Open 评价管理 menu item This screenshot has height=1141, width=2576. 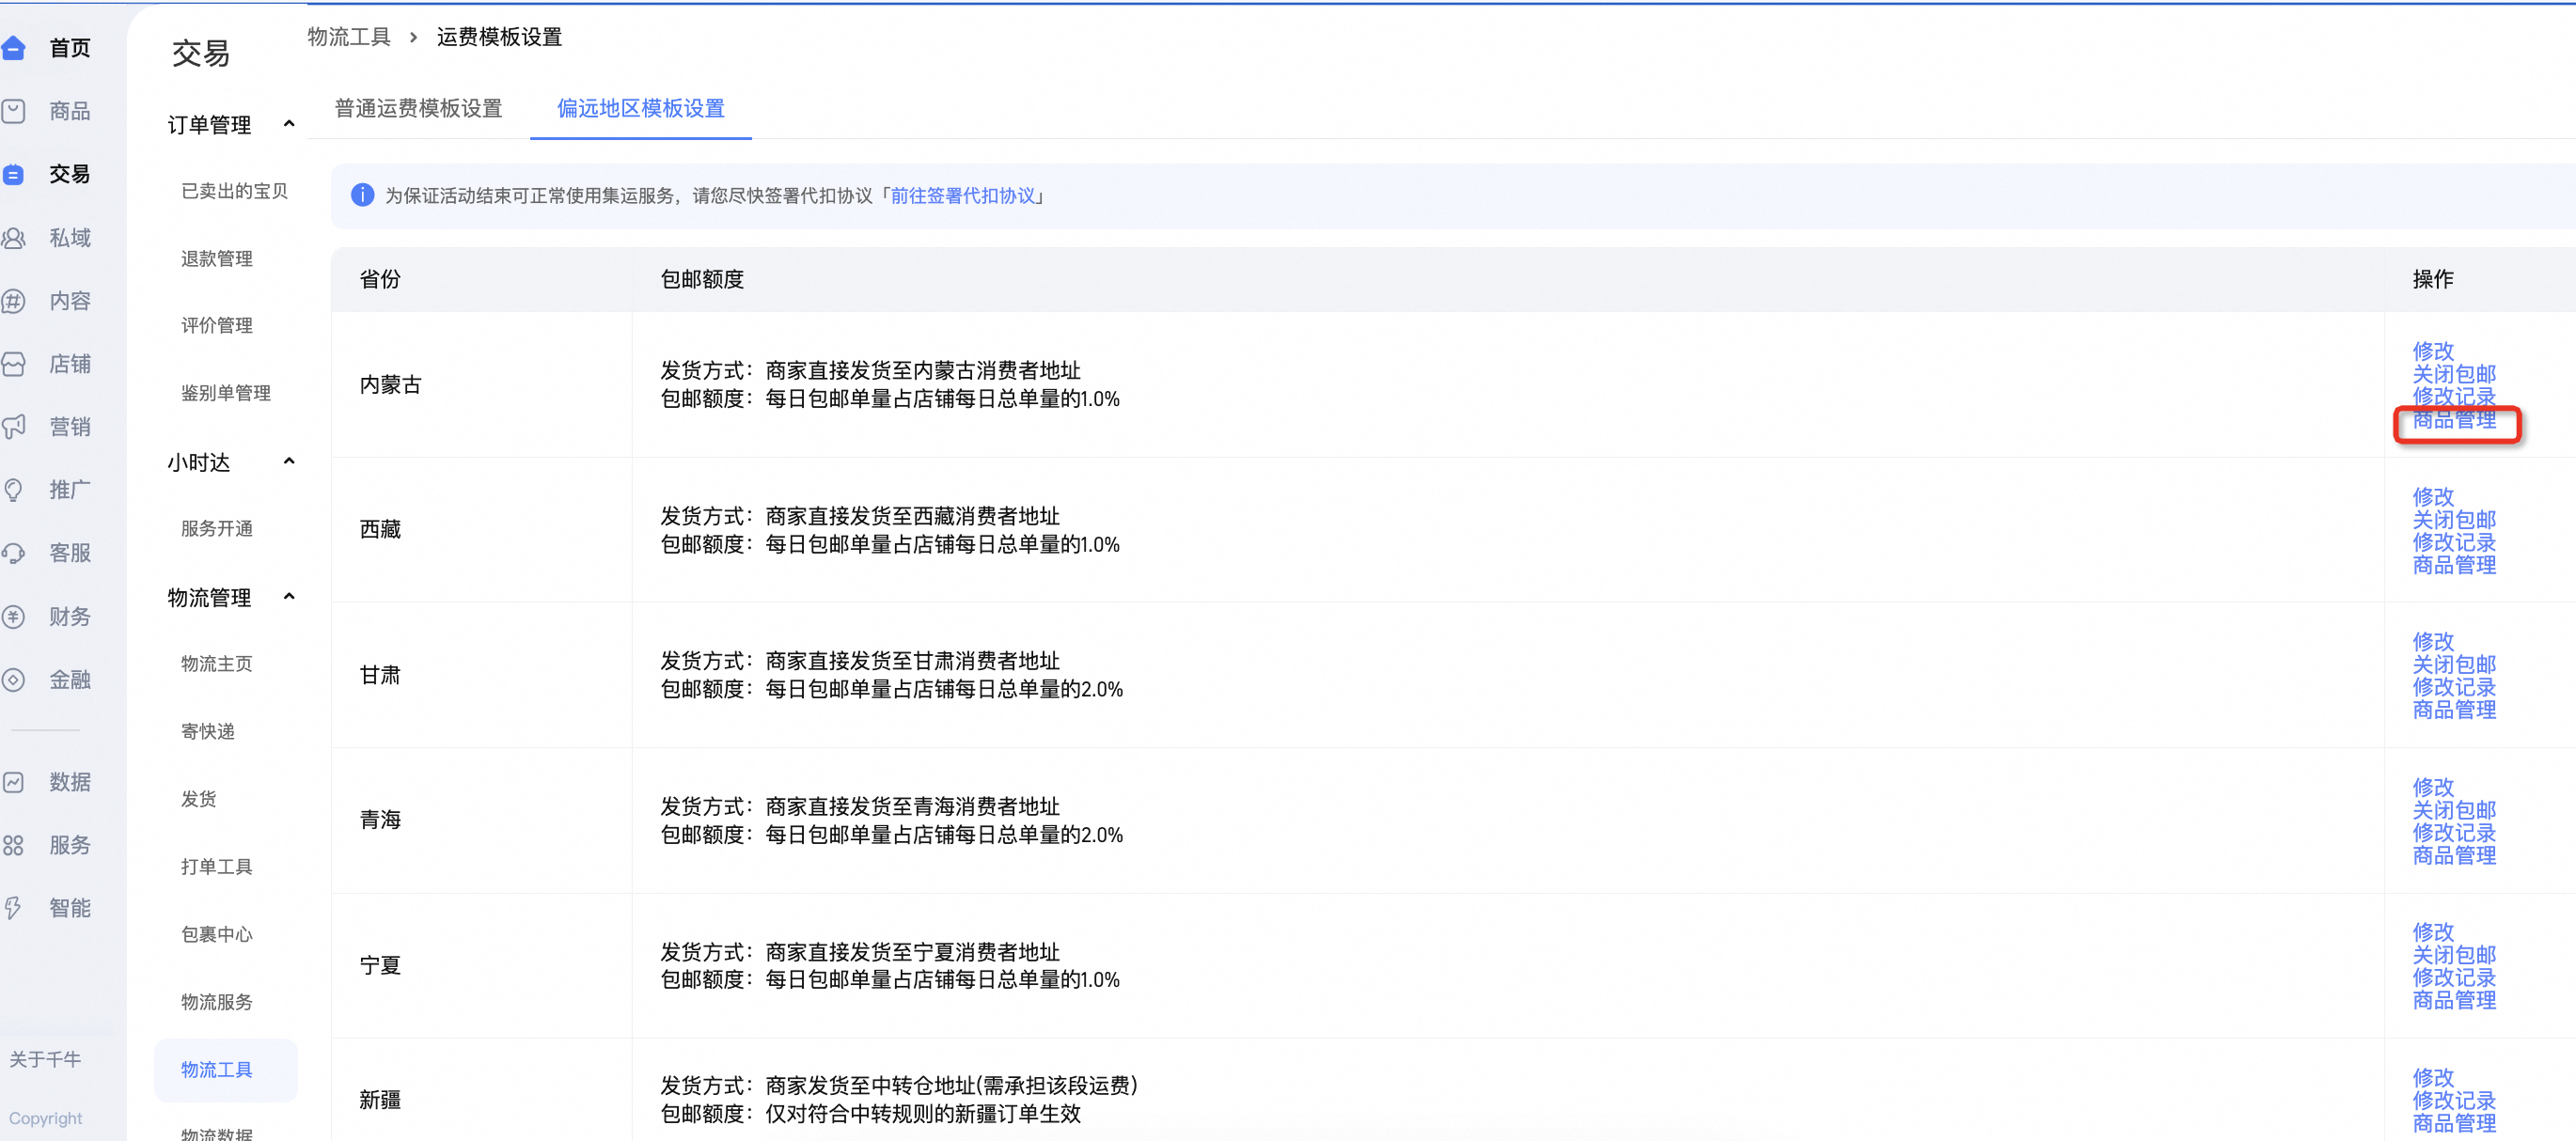point(217,326)
